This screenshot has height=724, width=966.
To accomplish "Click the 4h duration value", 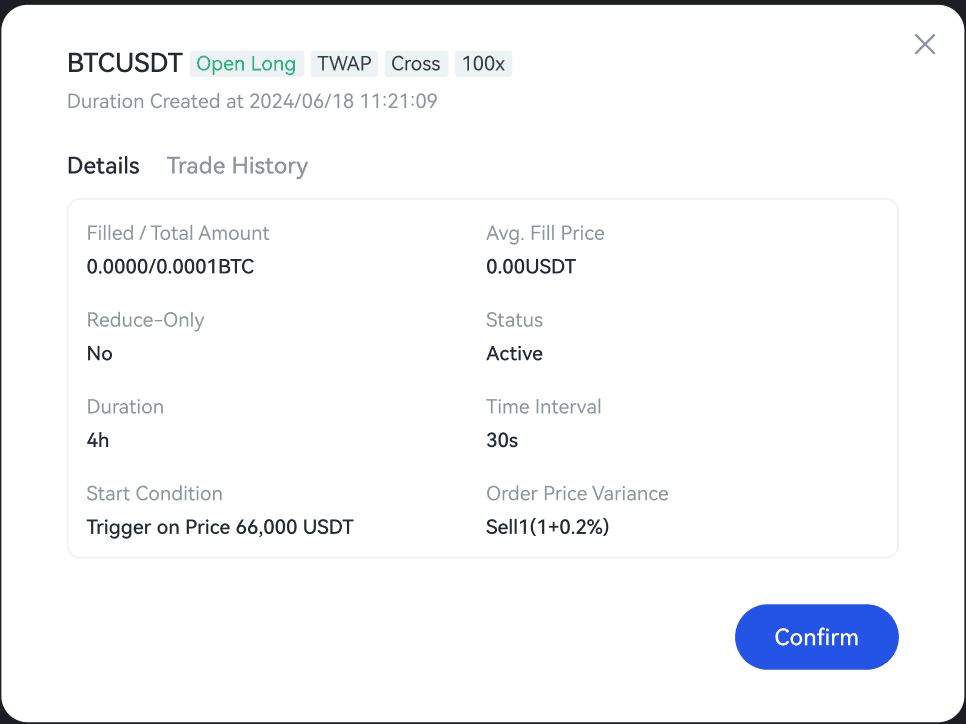I will [x=98, y=440].
